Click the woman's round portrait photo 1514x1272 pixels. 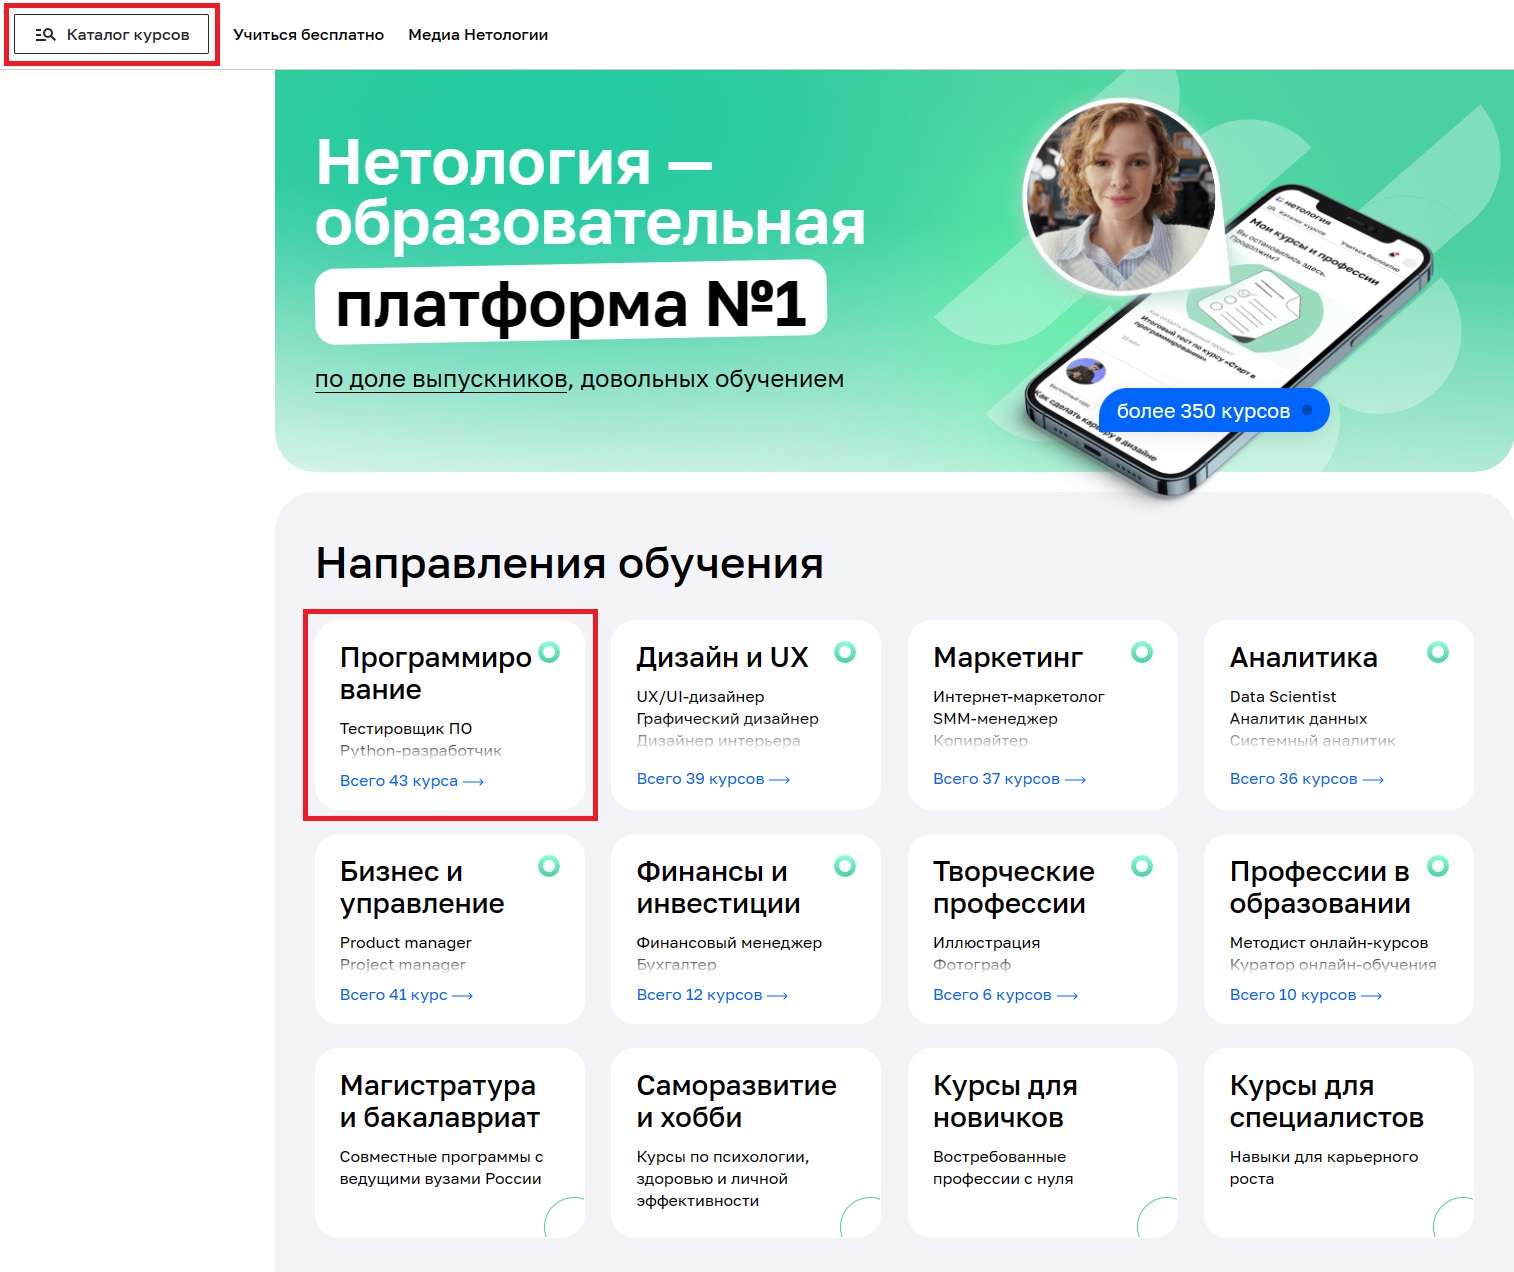[1122, 196]
